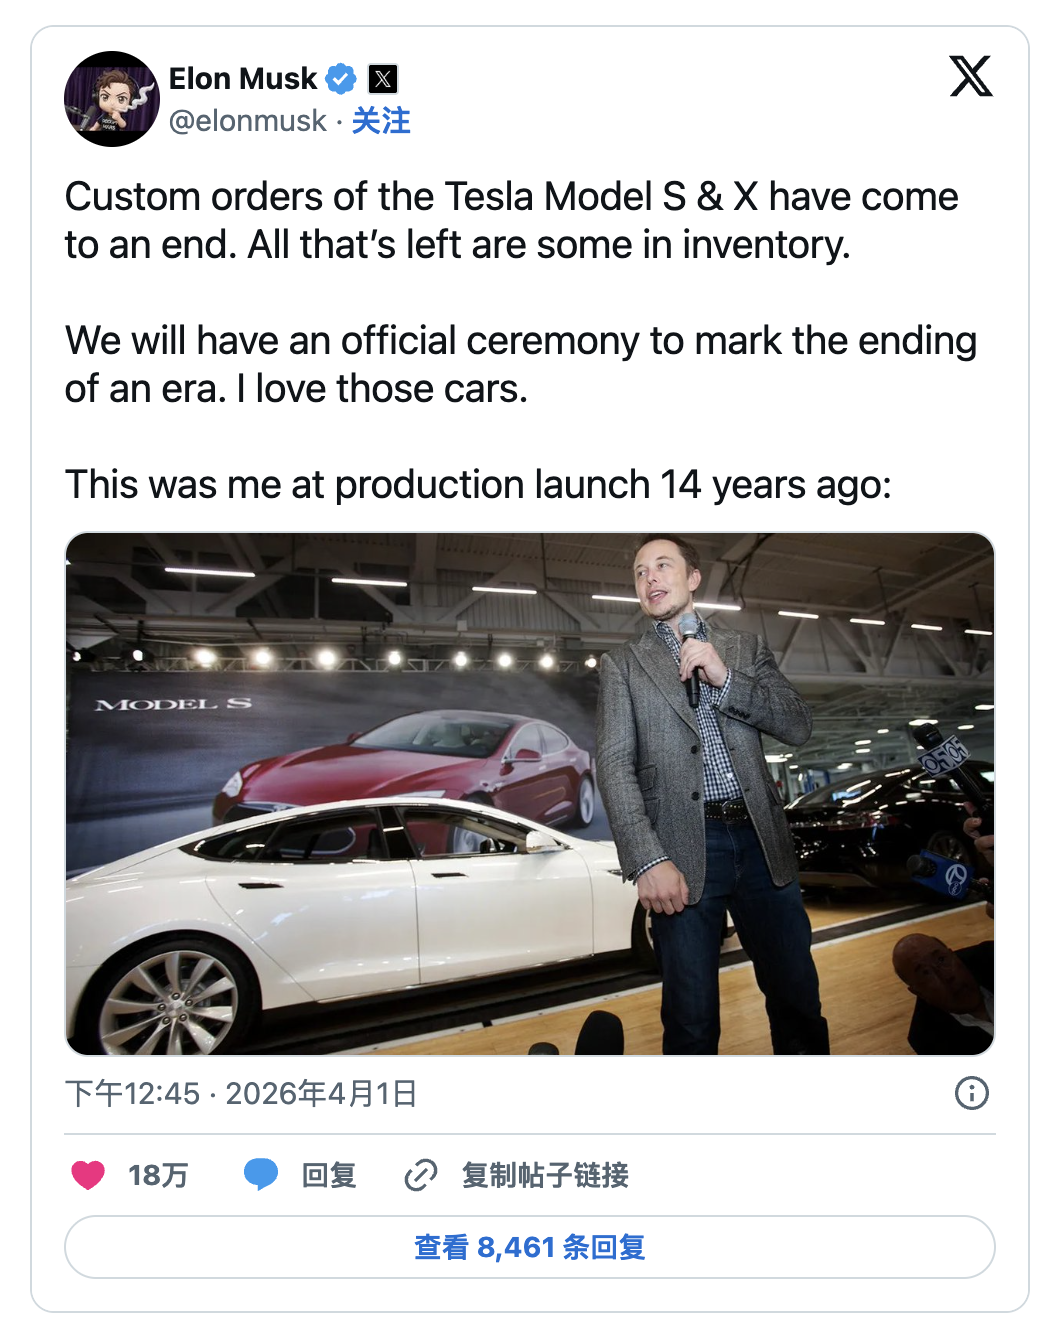Image resolution: width=1060 pixels, height=1342 pixels.
Task: Click the "official ceremony" paragraph text
Action: (x=520, y=364)
